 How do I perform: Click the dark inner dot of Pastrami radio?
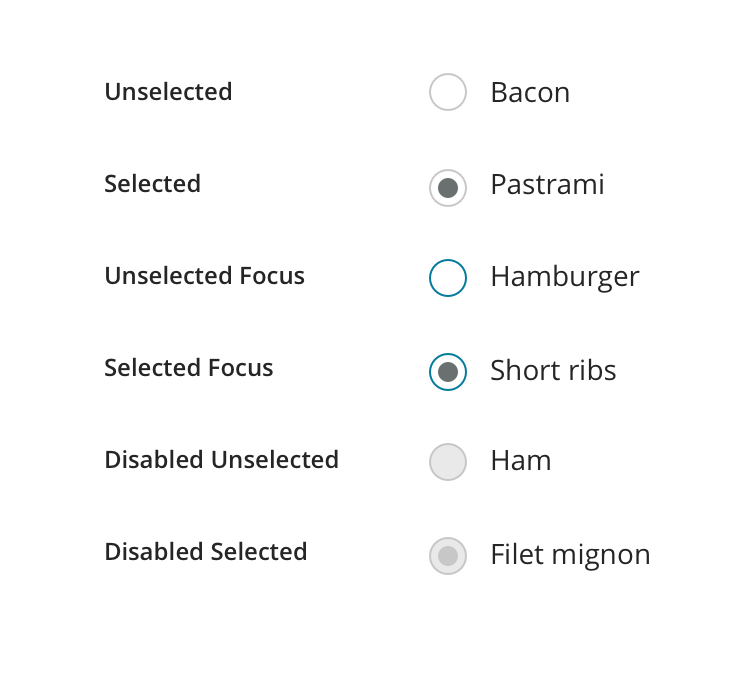click(x=448, y=187)
